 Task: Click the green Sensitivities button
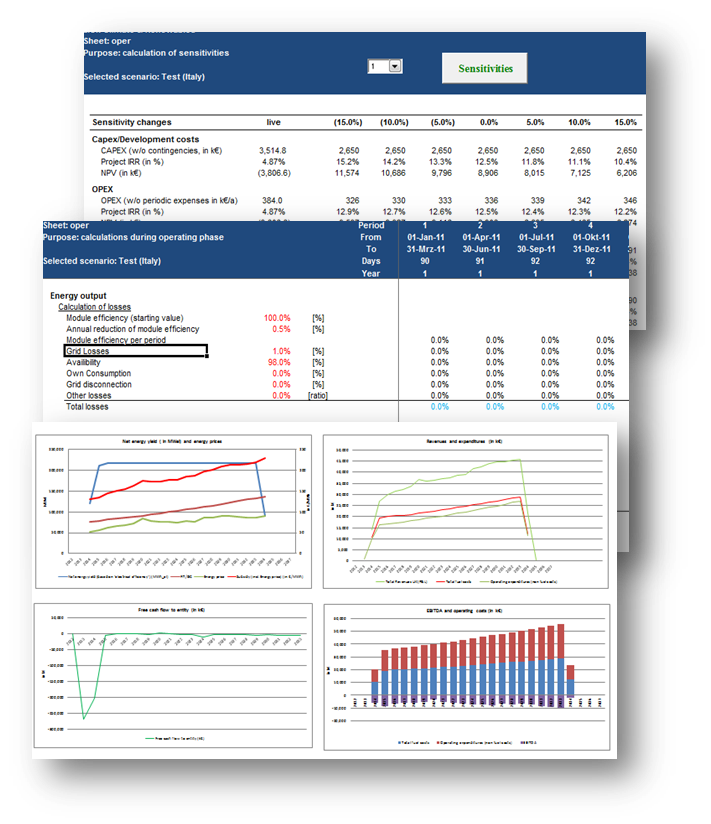click(x=485, y=69)
